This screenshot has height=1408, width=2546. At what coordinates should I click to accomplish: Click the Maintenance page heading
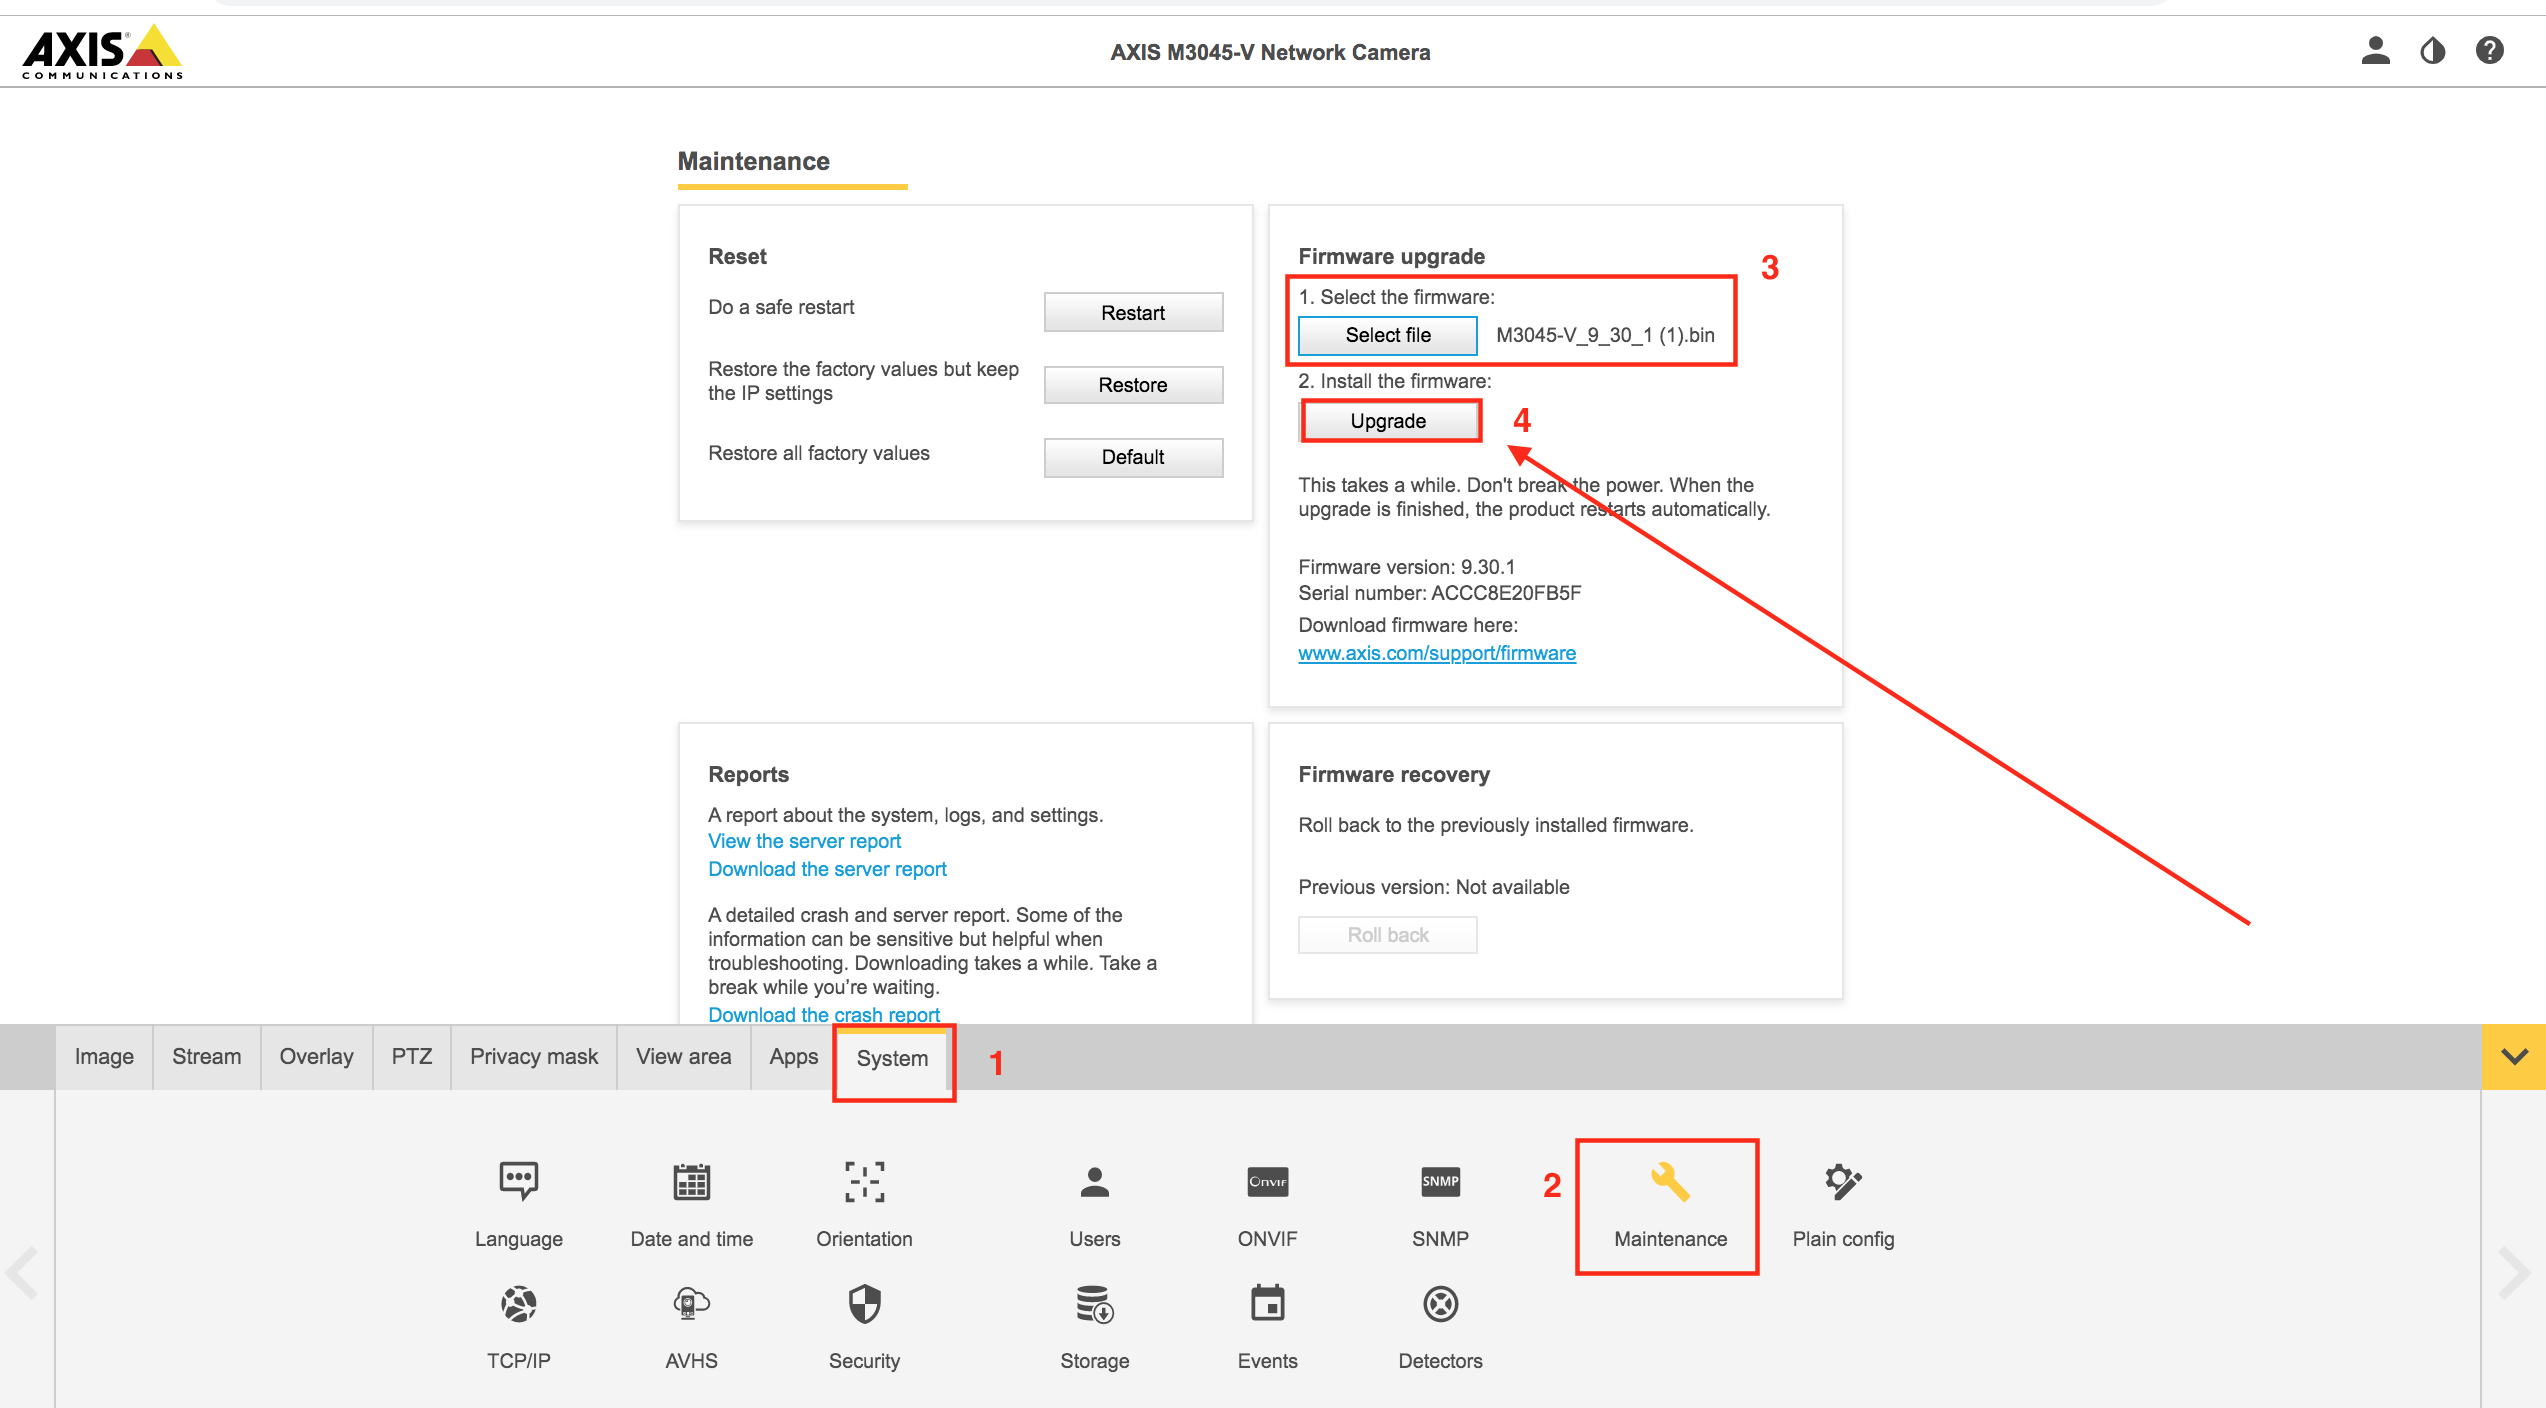click(754, 161)
